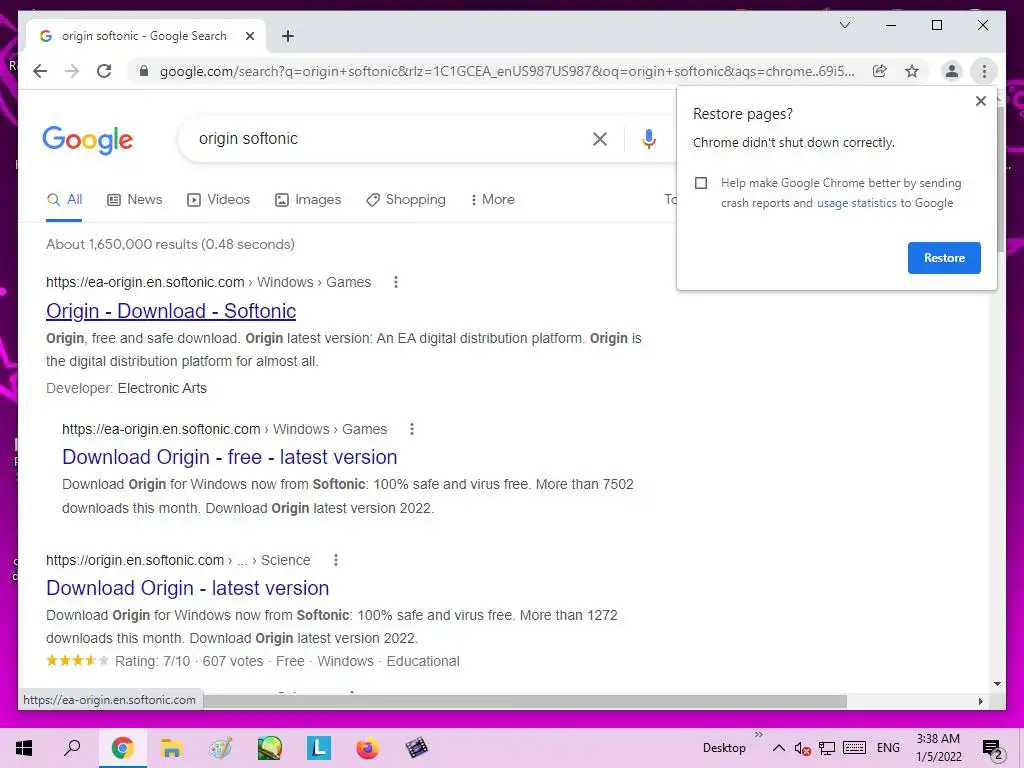Click the forward navigation arrow
This screenshot has width=1024, height=768.
pyautogui.click(x=72, y=71)
